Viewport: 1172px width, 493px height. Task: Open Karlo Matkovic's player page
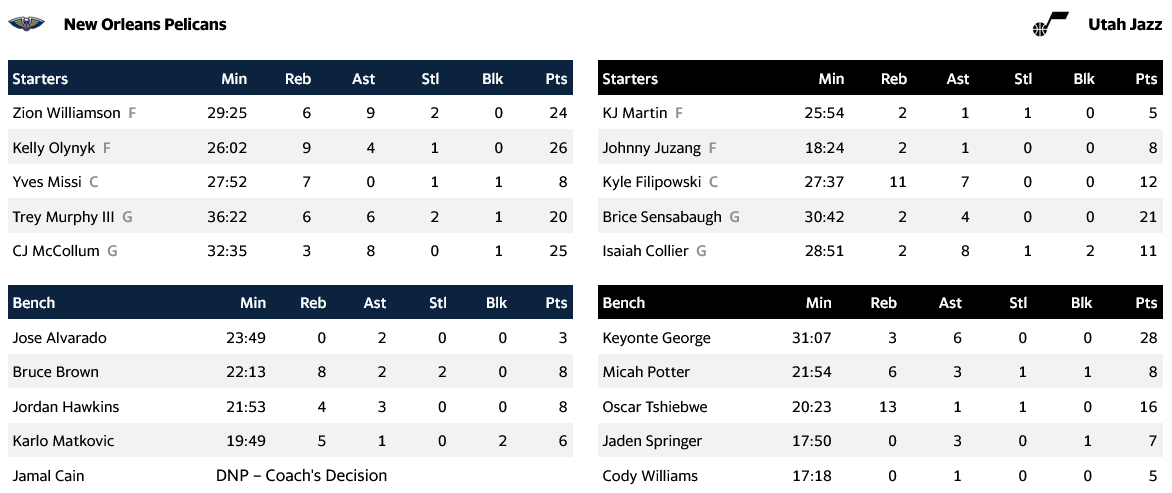(x=63, y=441)
